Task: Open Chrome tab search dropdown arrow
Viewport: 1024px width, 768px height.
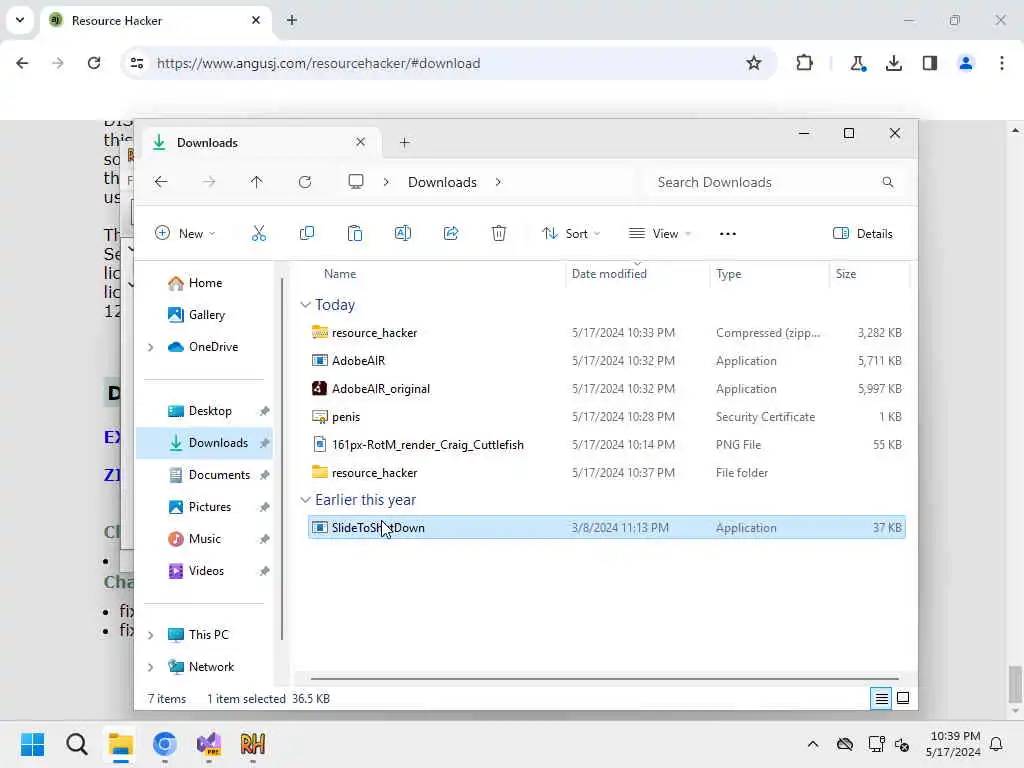Action: click(x=20, y=20)
